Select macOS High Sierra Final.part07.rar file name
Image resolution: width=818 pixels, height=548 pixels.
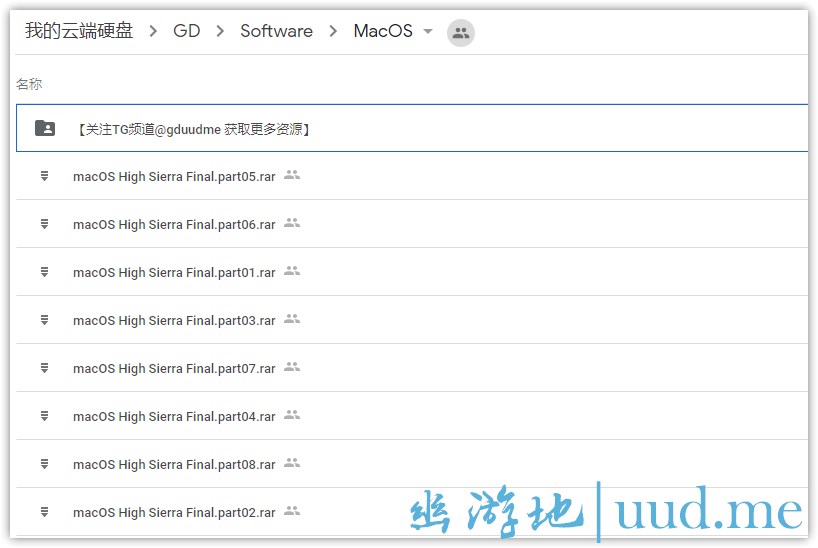point(174,368)
